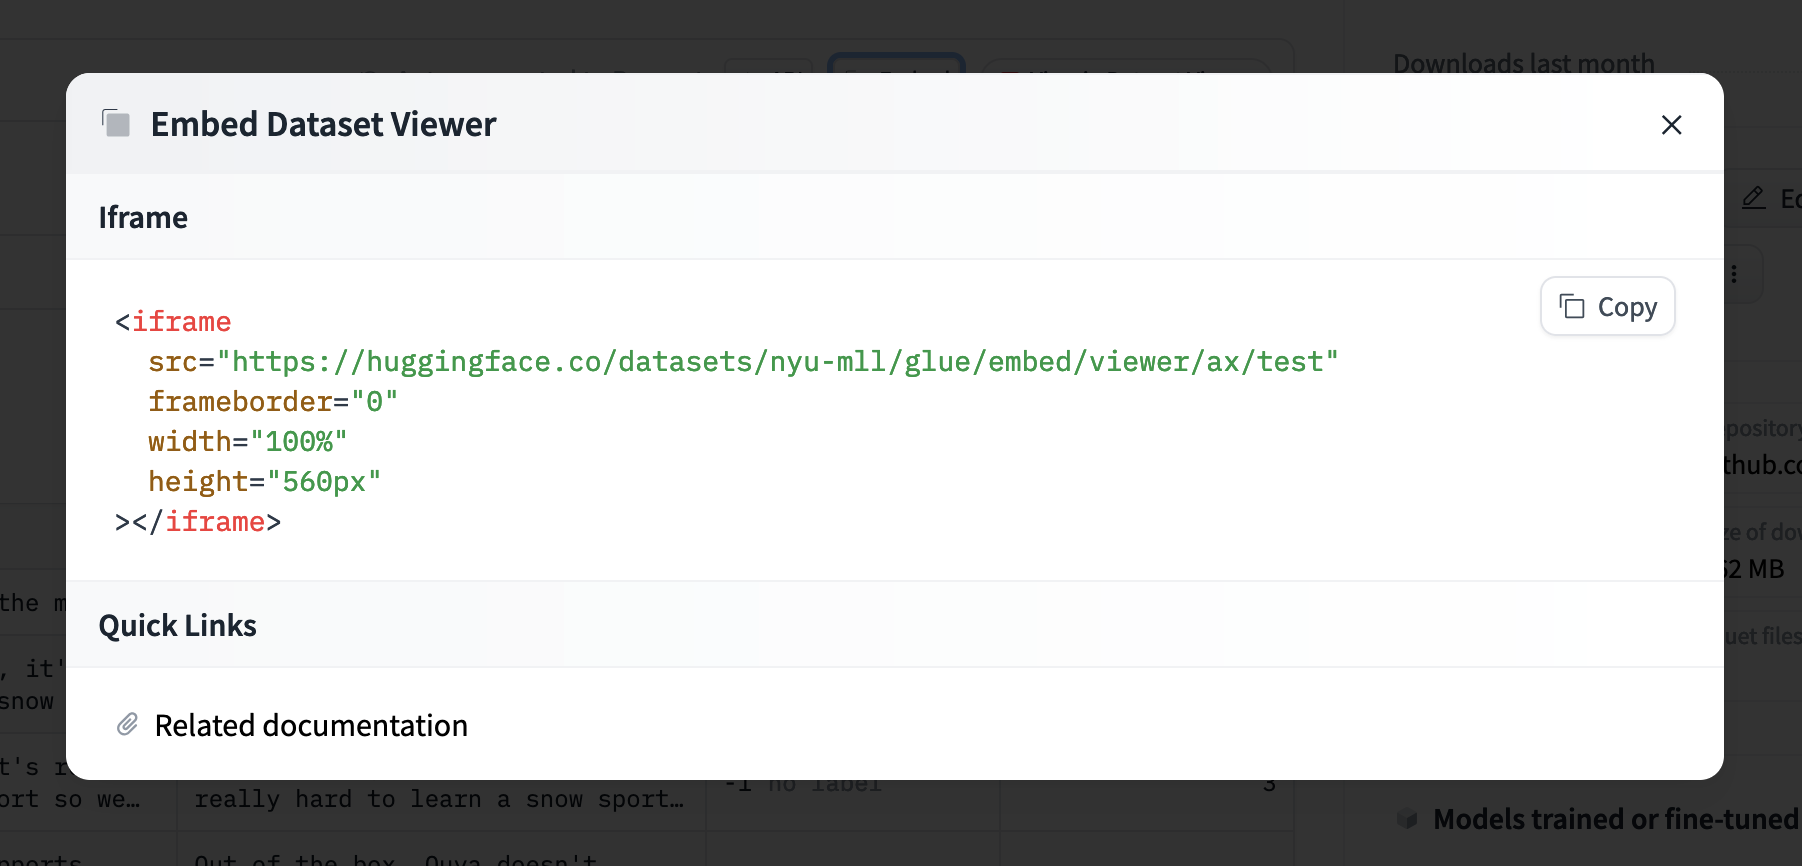1802x866 pixels.
Task: Click the "really hard to learn a snow sport" cell
Action: [x=439, y=799]
